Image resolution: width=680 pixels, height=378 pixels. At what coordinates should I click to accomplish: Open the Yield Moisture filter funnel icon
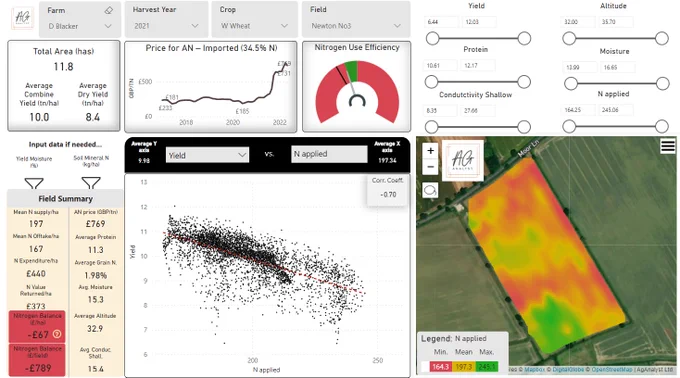coord(34,183)
